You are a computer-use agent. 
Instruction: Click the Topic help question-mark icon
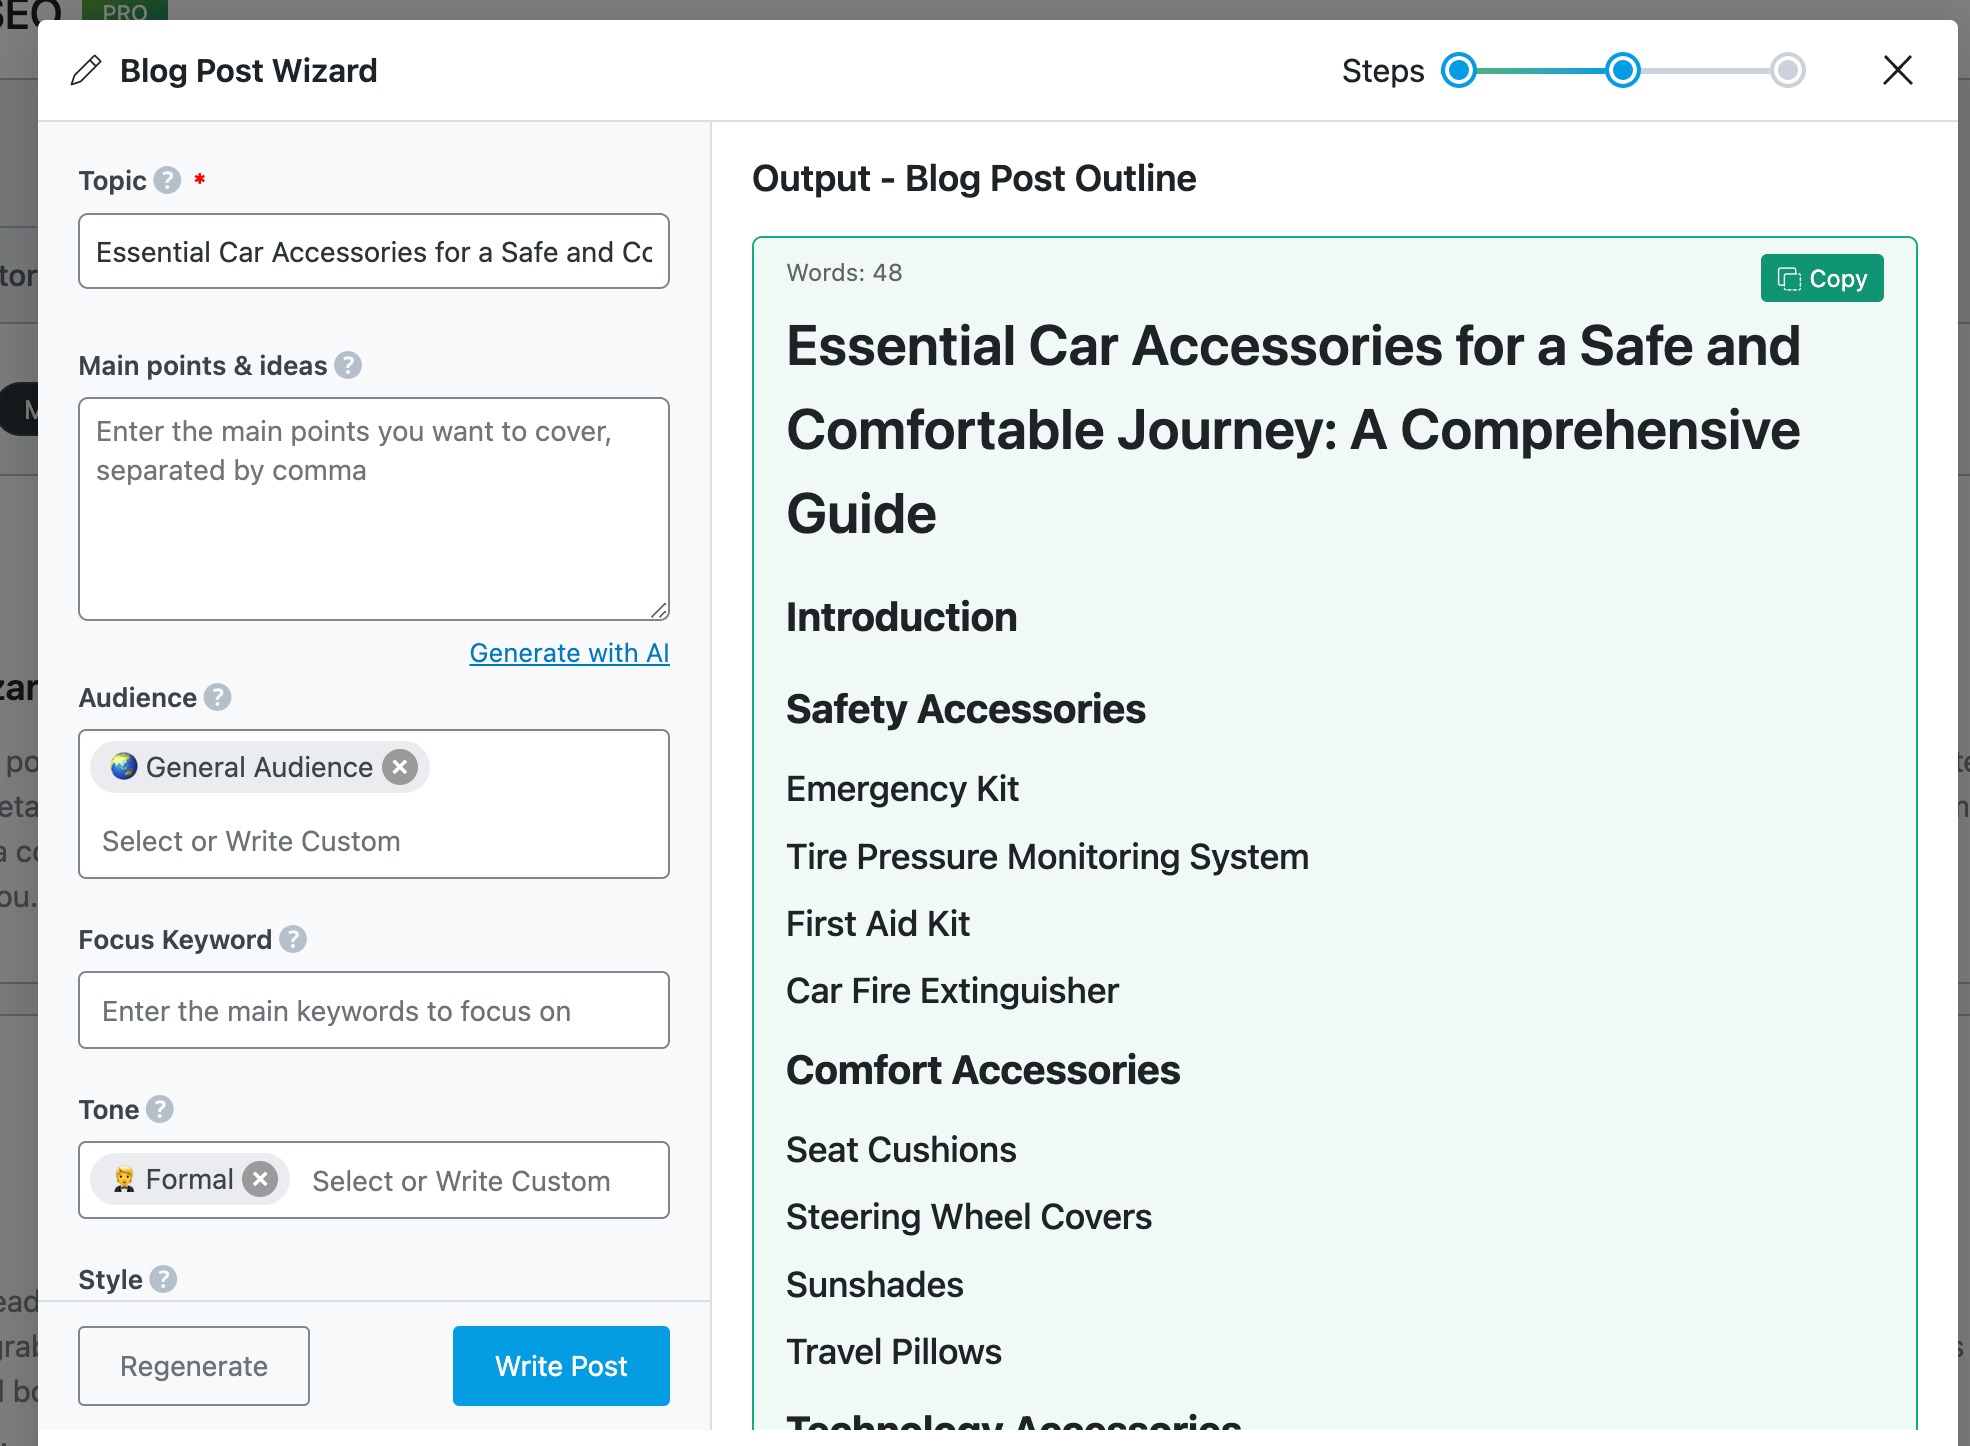coord(167,180)
